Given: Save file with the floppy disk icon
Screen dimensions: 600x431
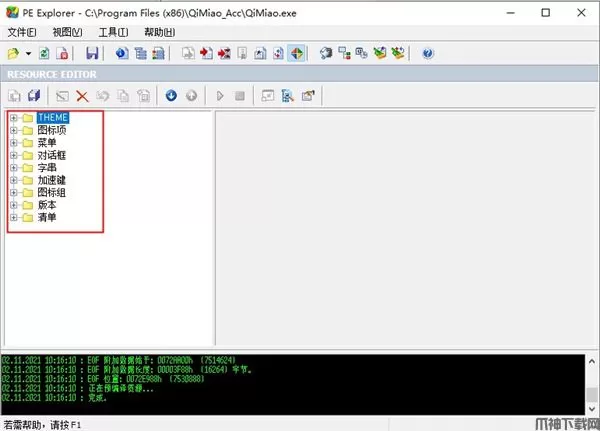Looking at the screenshot, I should pos(92,53).
